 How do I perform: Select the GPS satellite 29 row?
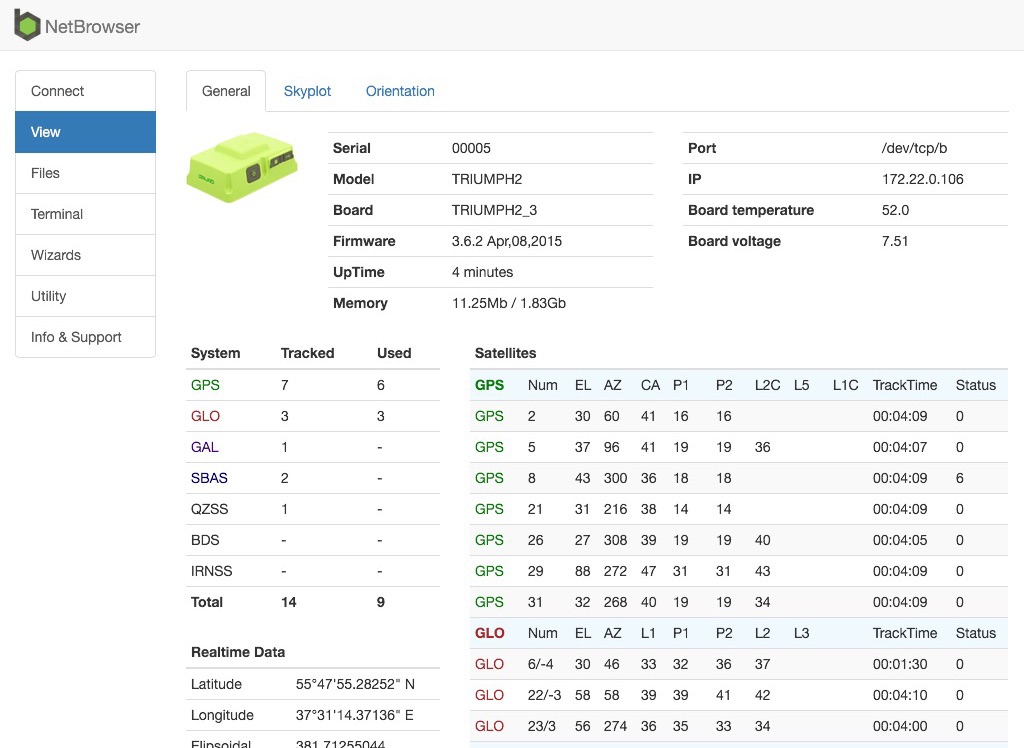coord(739,571)
